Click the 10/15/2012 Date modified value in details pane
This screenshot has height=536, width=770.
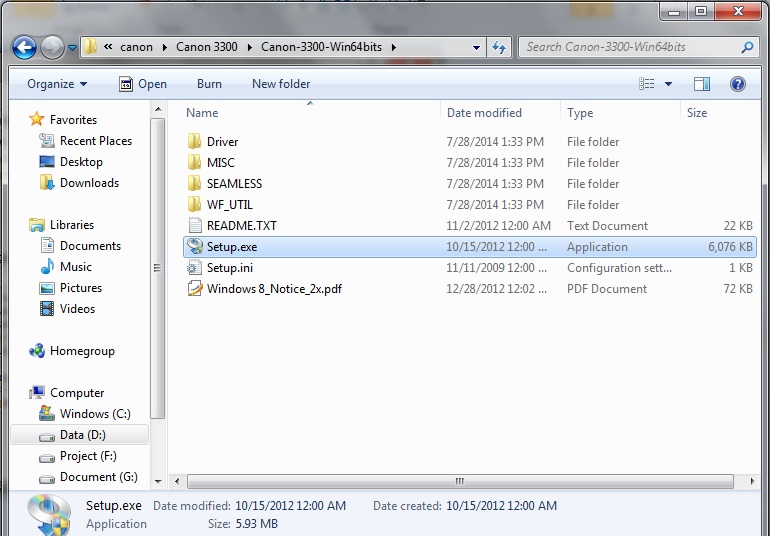point(290,506)
